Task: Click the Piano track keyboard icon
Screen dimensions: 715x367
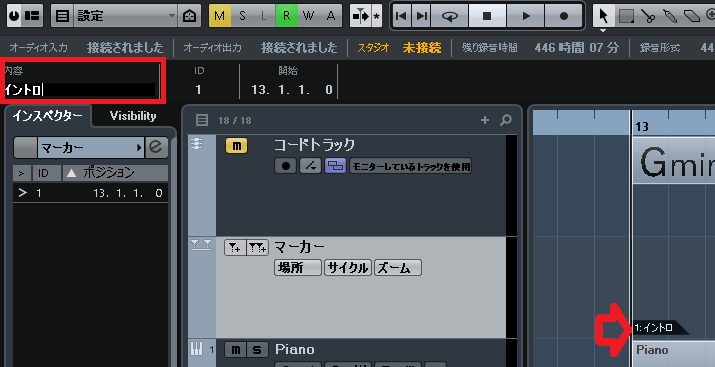Action: 196,349
